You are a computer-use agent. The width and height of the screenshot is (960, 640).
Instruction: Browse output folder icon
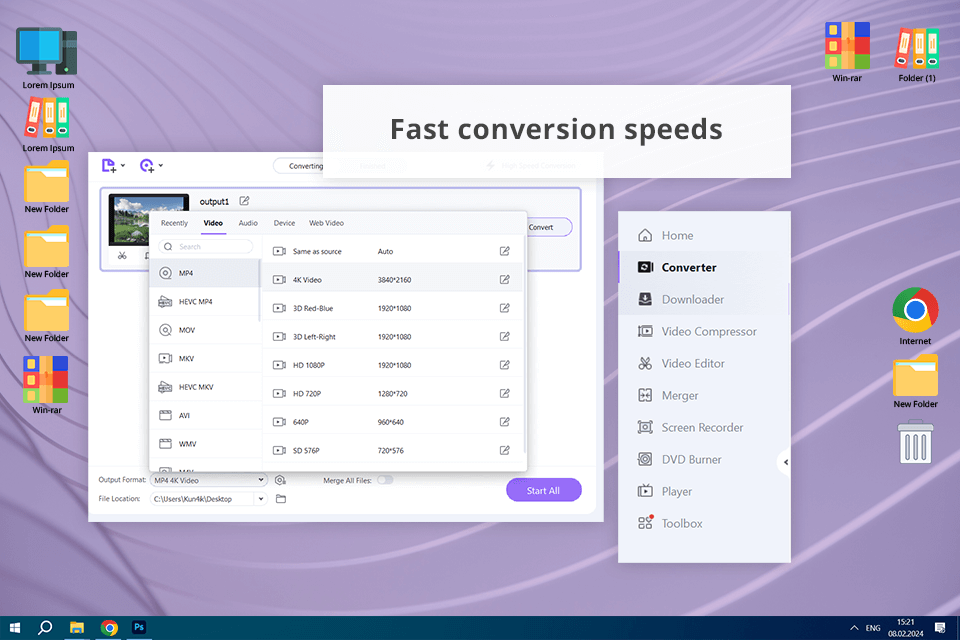tap(281, 499)
